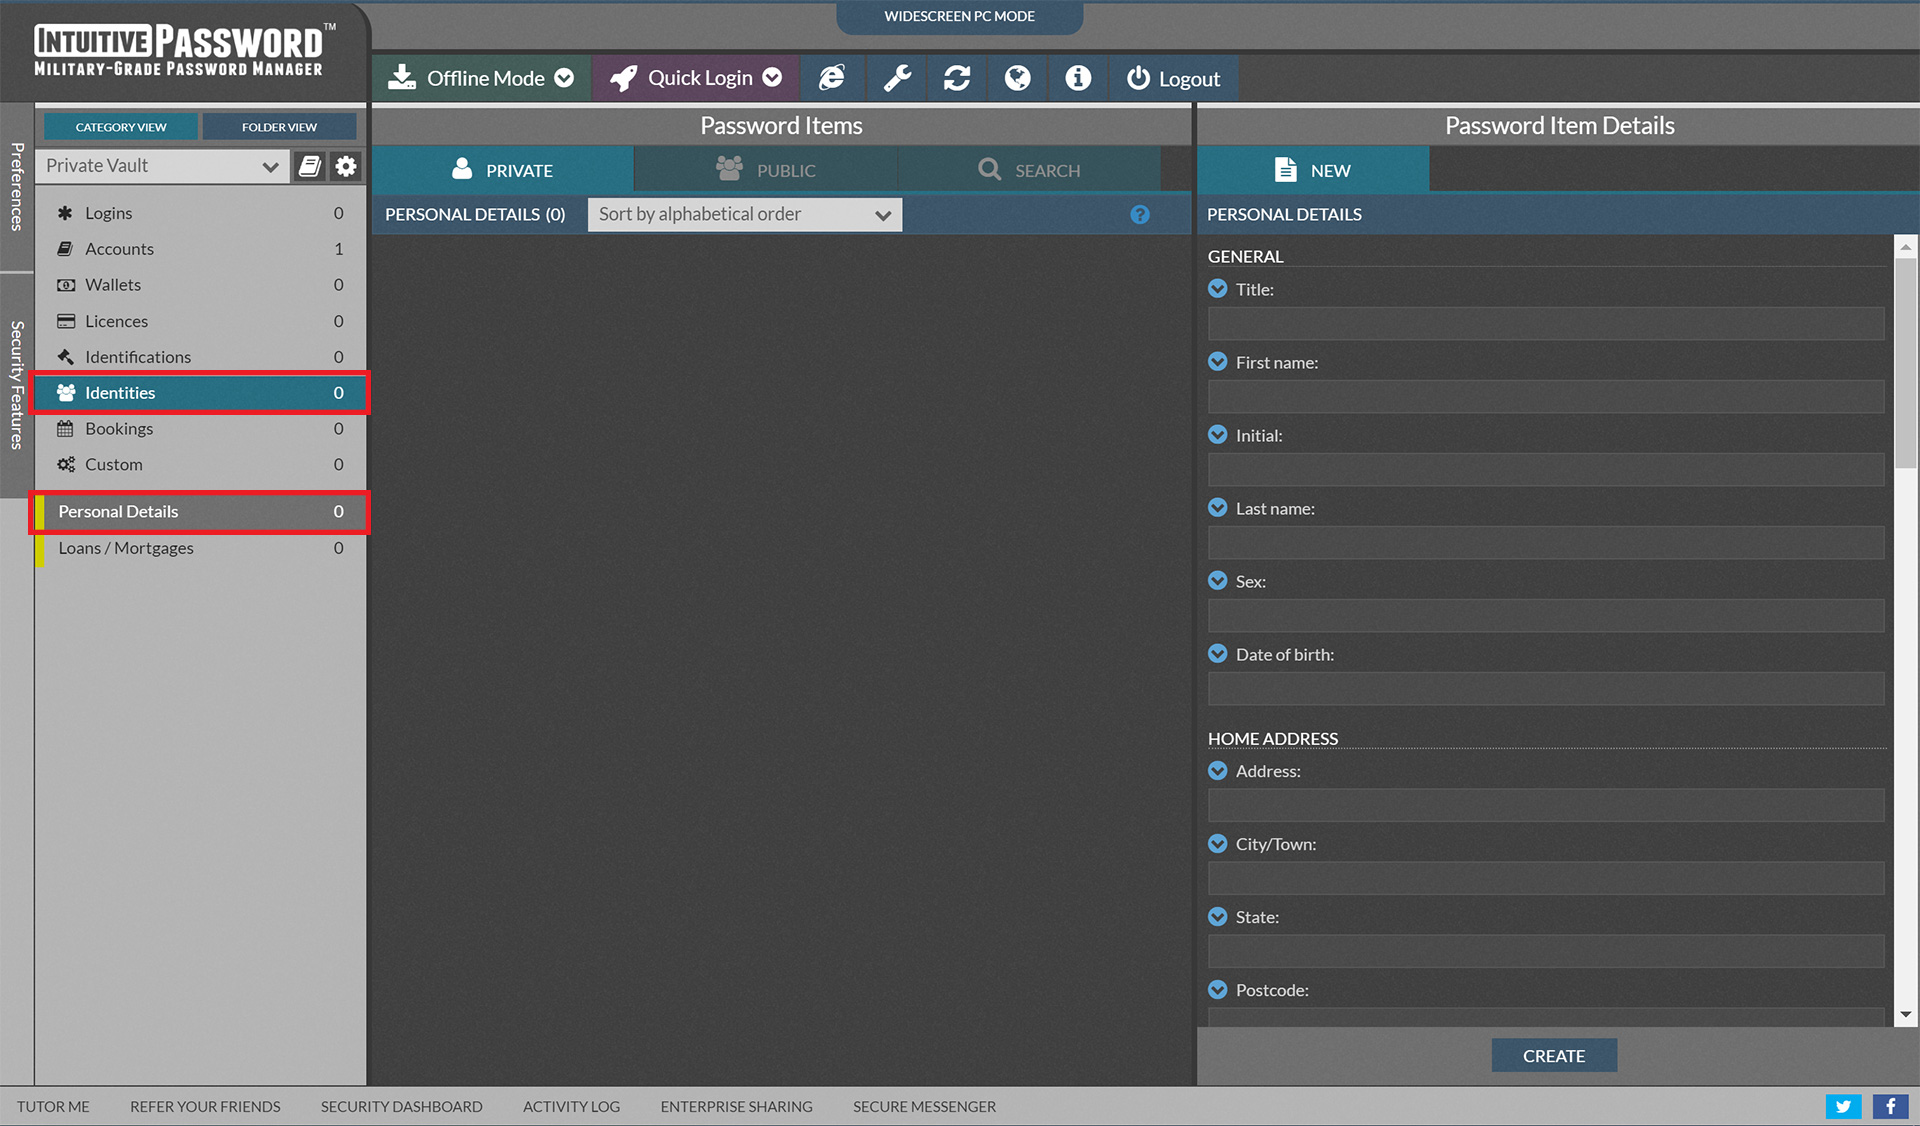Switch to the PUBLIC tab
Screen dimensions: 1920x1126
pos(766,170)
